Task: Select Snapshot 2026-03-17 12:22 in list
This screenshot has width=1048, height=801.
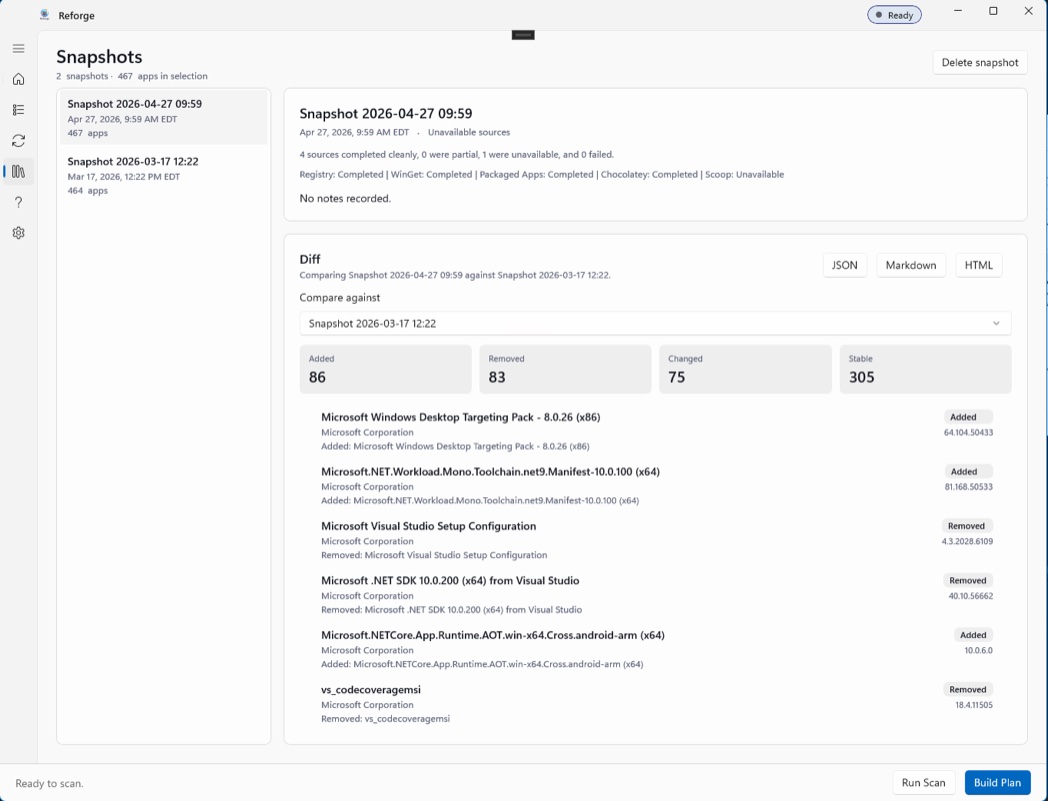Action: click(x=164, y=175)
